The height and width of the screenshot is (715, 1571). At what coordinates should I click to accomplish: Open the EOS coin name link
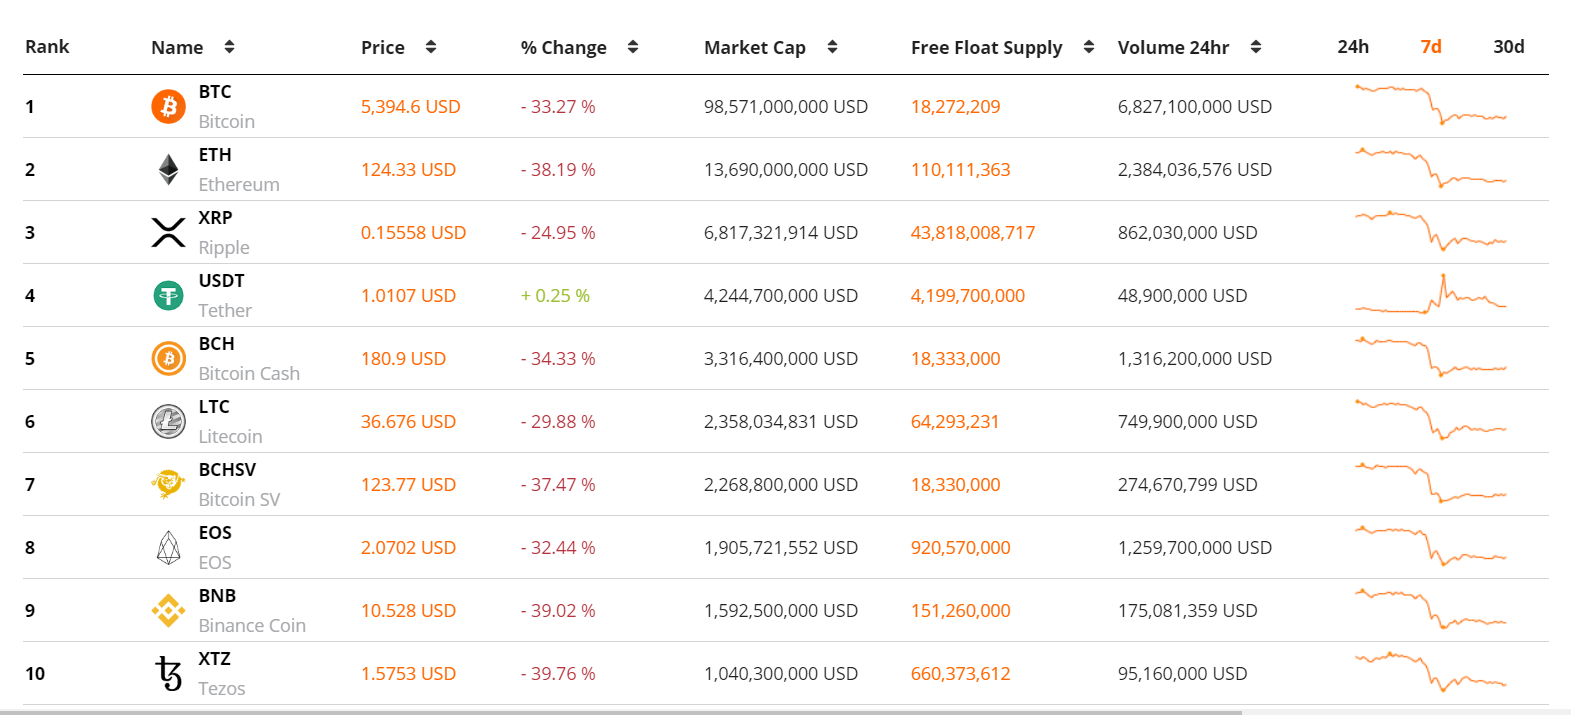coord(215,562)
